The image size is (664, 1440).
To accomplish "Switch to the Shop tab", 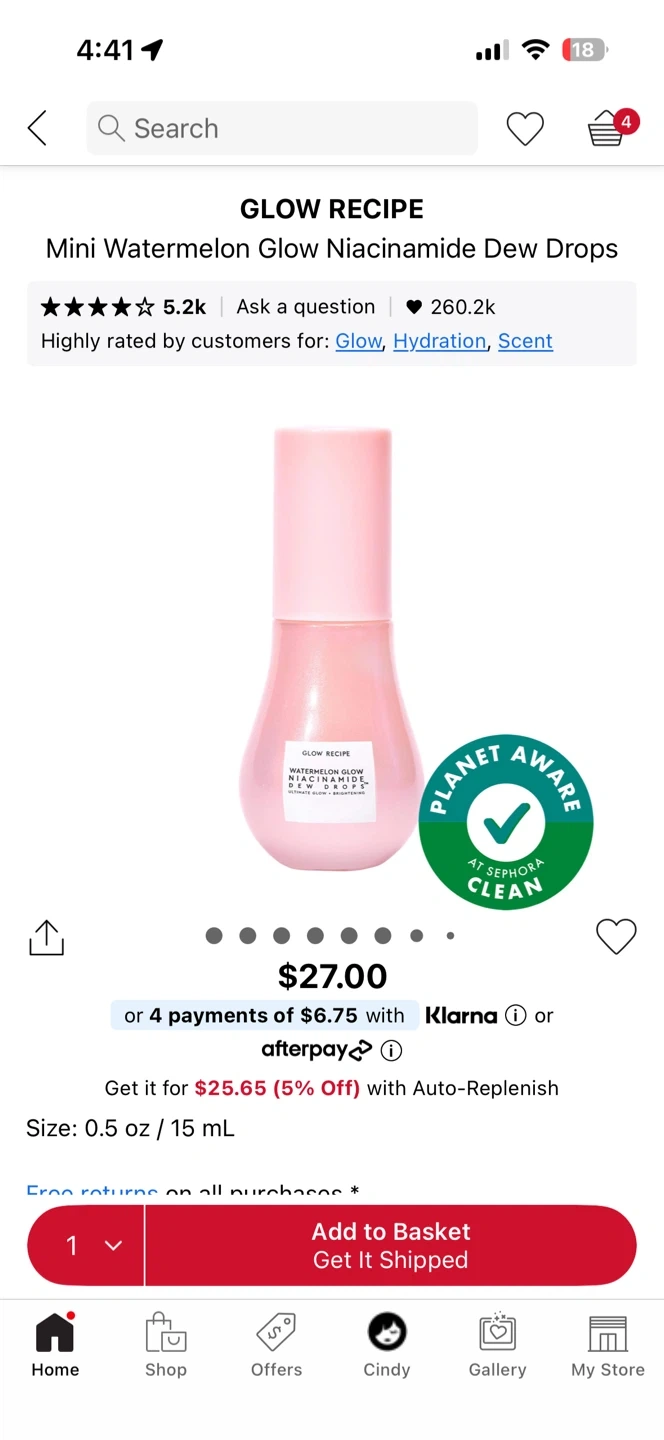I will click(166, 1346).
